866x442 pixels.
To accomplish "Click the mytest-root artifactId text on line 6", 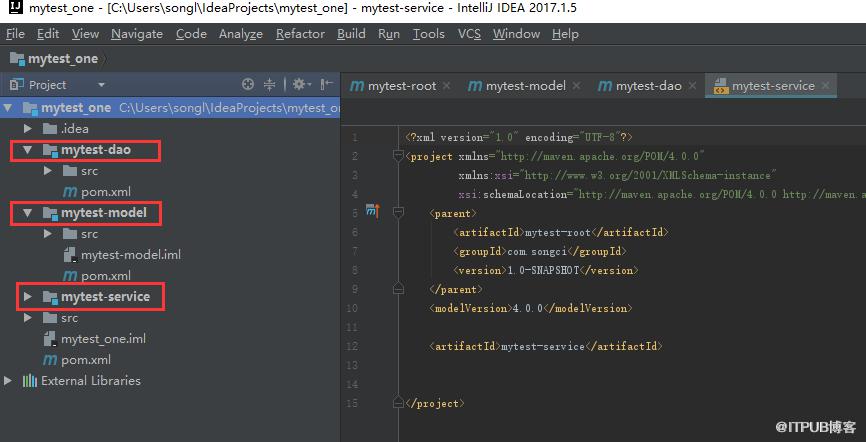I will click(557, 233).
